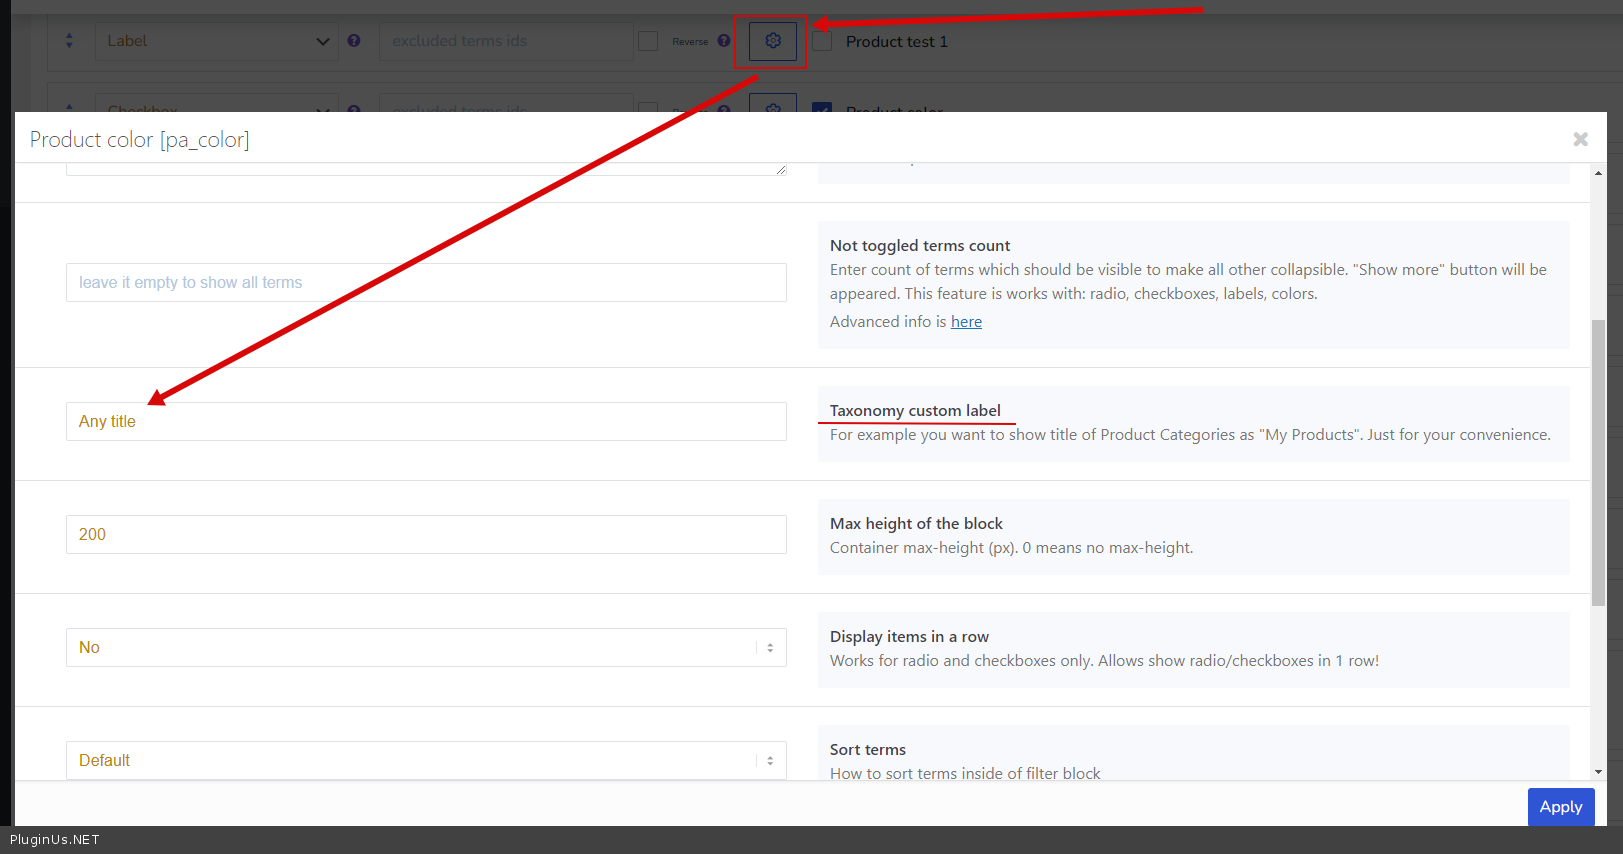Expand the Display items in a row dropdown
1623x854 pixels.
tap(426, 647)
